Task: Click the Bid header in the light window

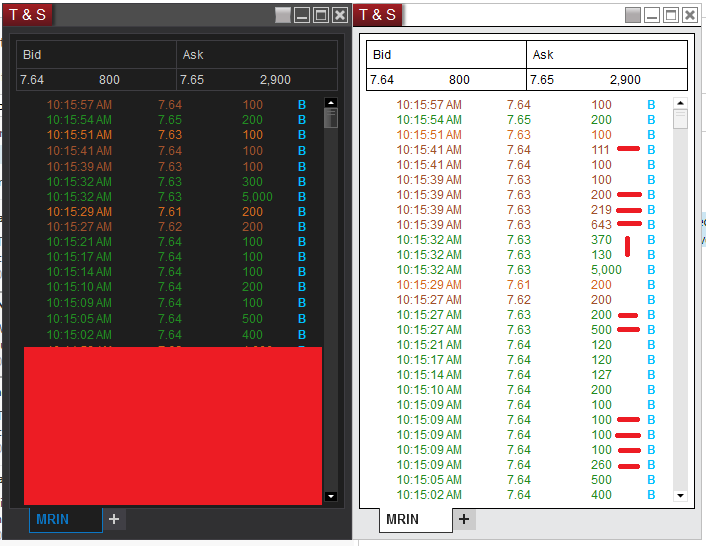Action: [x=446, y=54]
